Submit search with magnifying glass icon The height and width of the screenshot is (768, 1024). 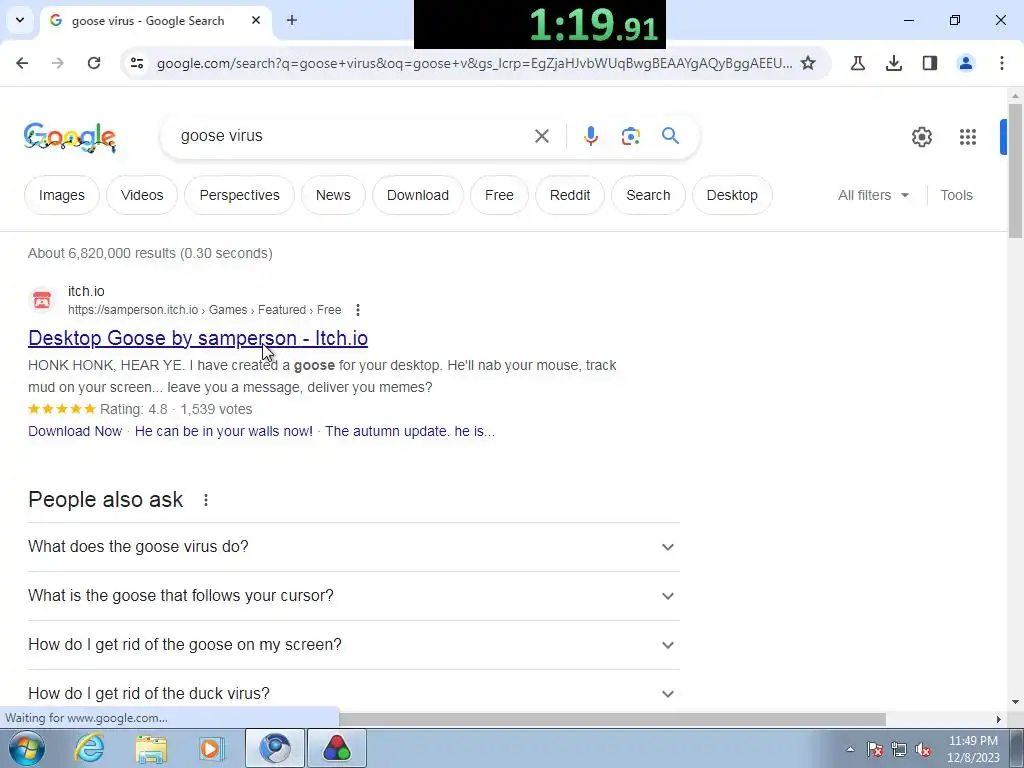pyautogui.click(x=670, y=136)
